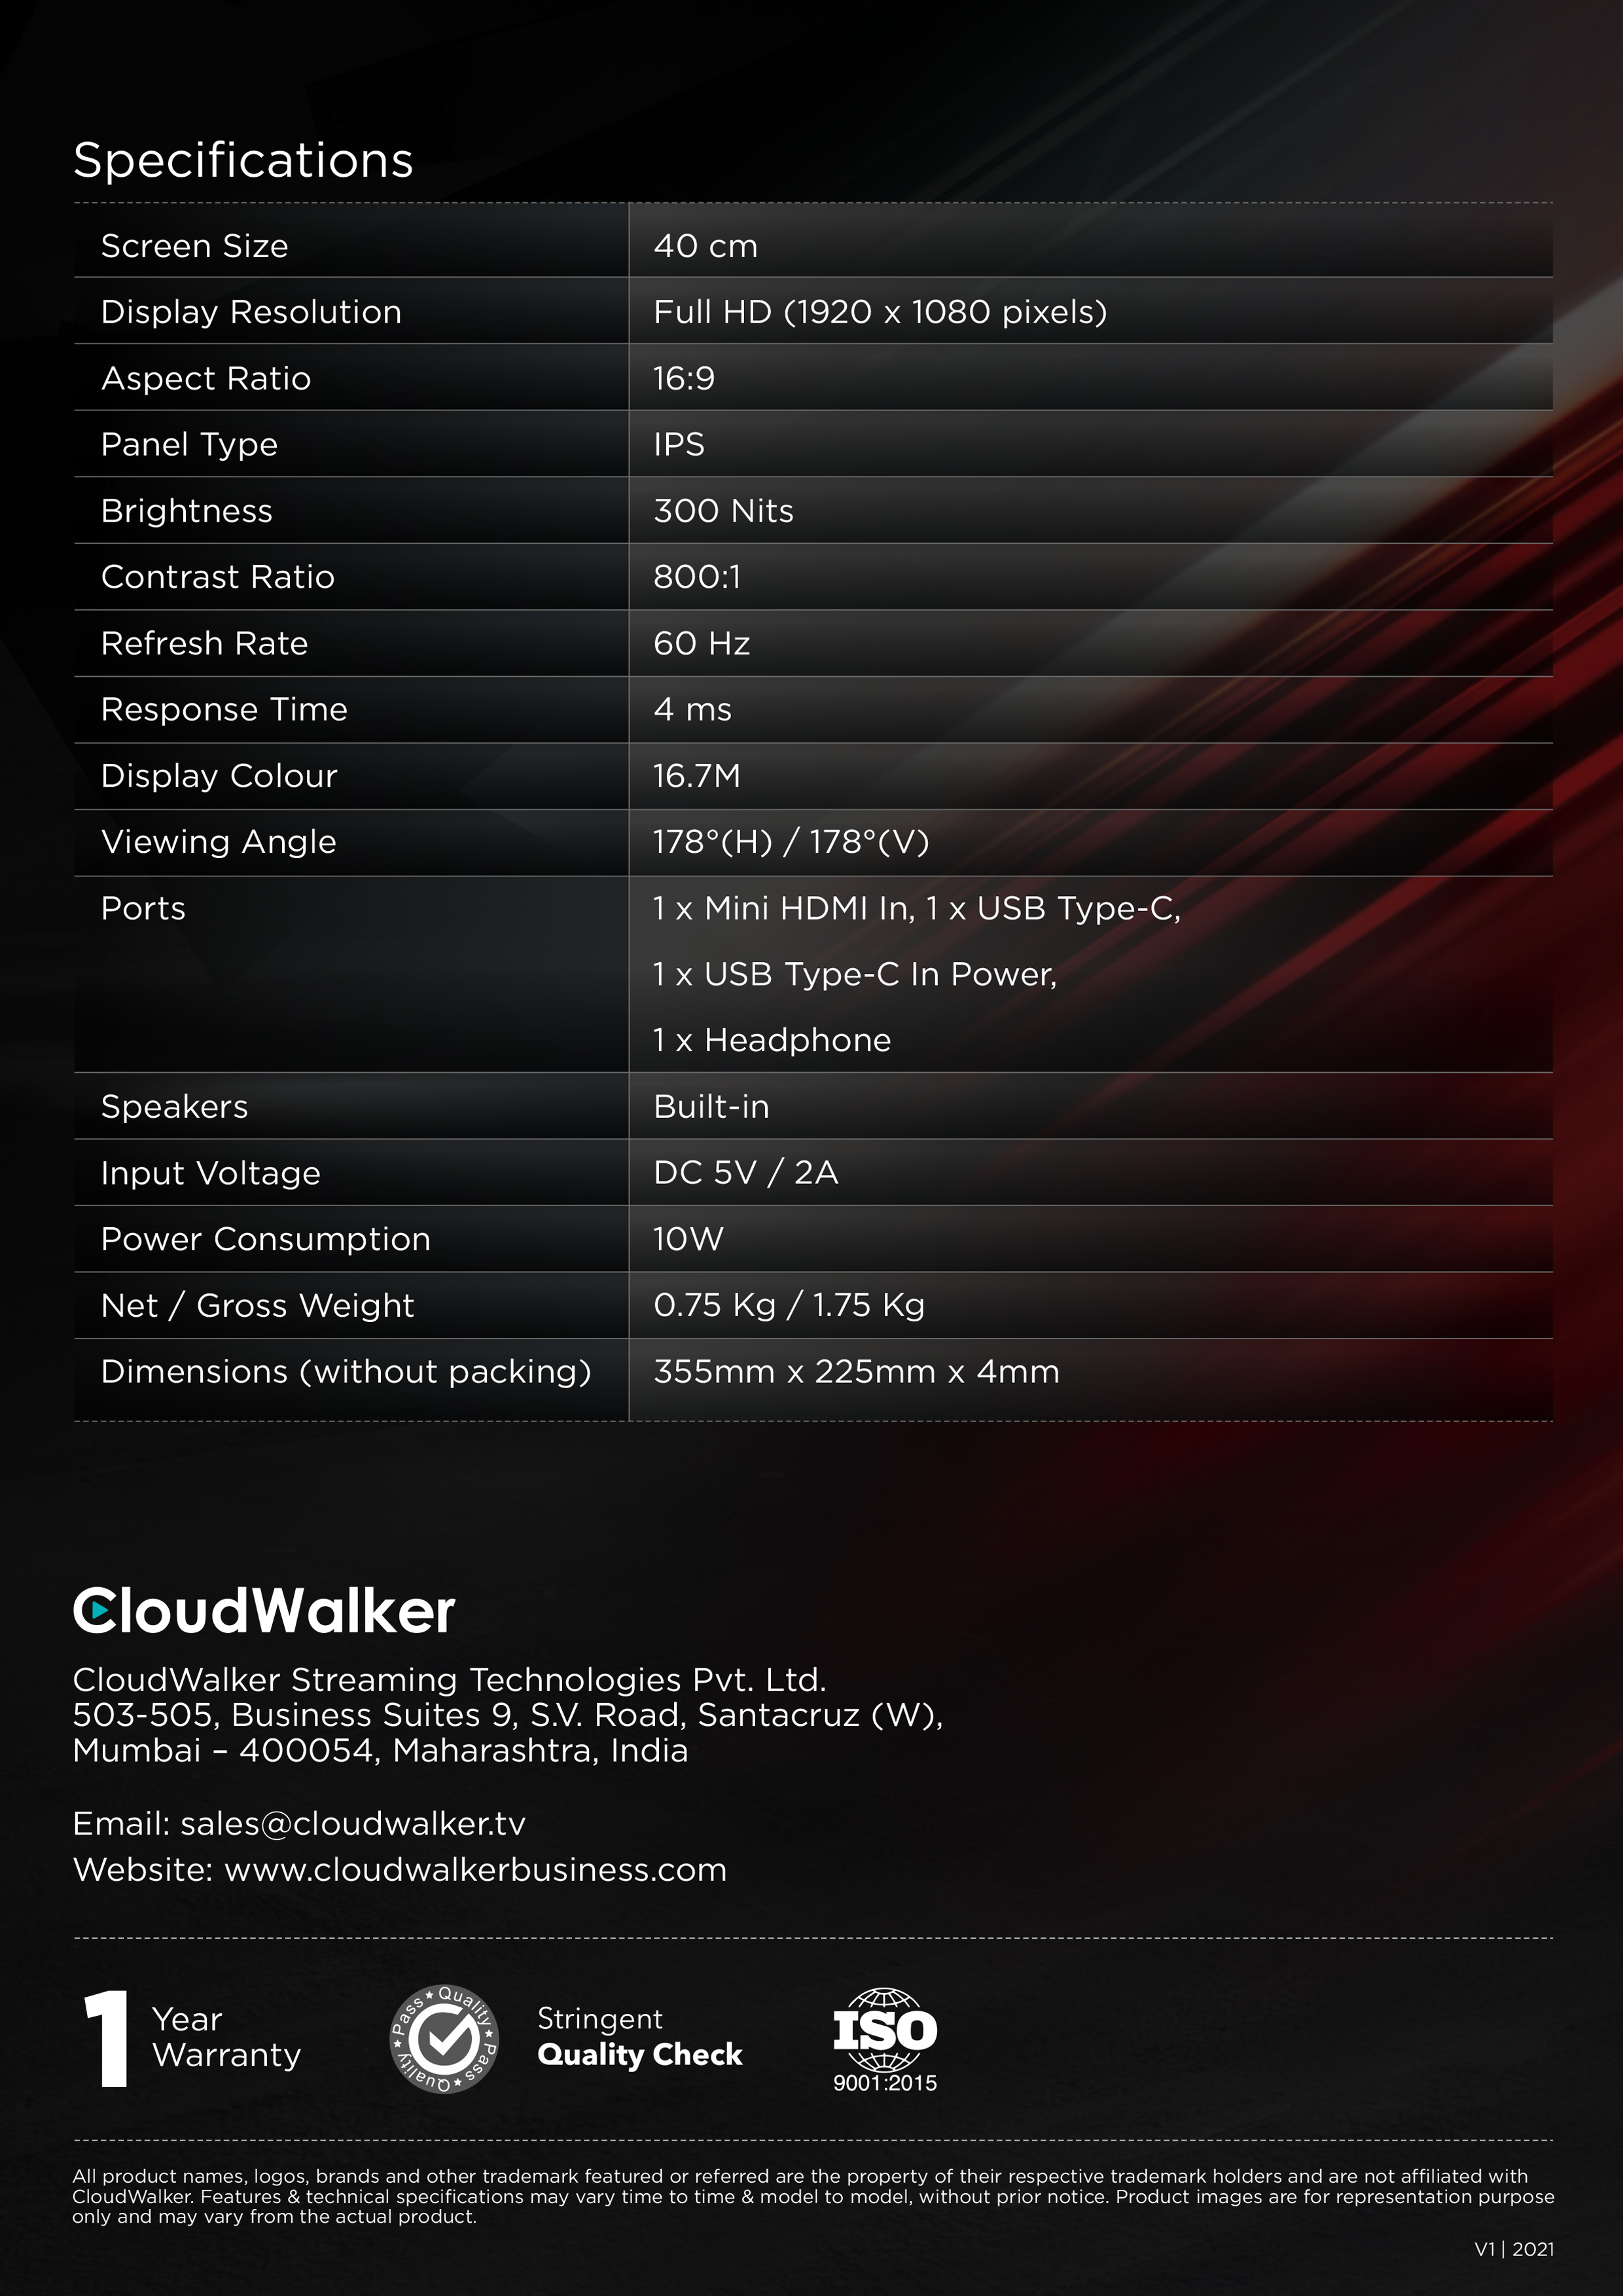Click the 4 ms response time value
Viewport: 1623px width, 2296px height.
692,709
